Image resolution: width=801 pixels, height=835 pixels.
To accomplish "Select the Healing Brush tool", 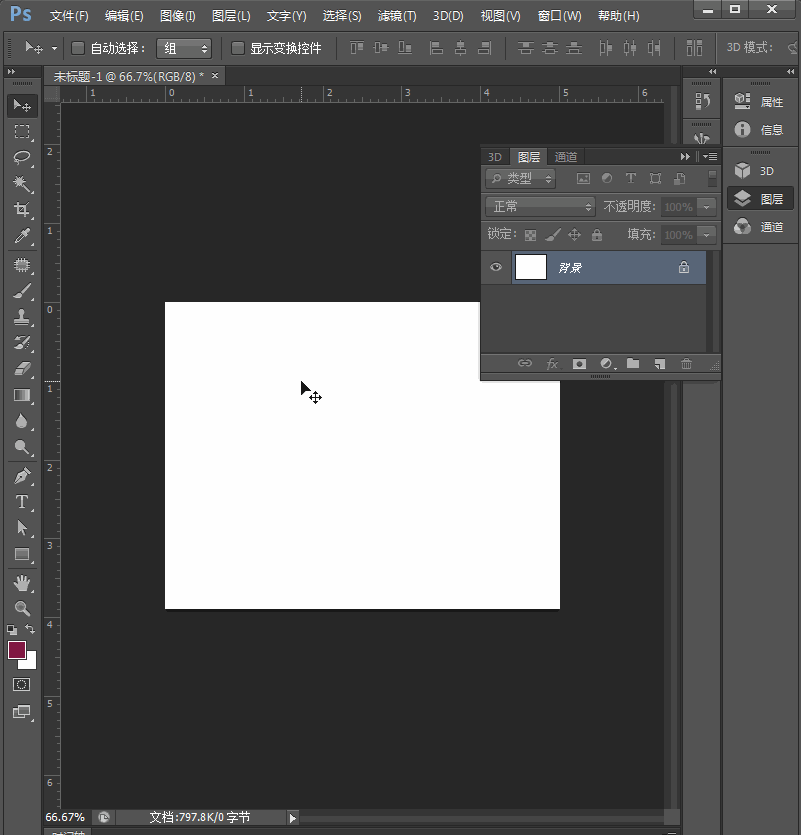I will click(x=22, y=265).
